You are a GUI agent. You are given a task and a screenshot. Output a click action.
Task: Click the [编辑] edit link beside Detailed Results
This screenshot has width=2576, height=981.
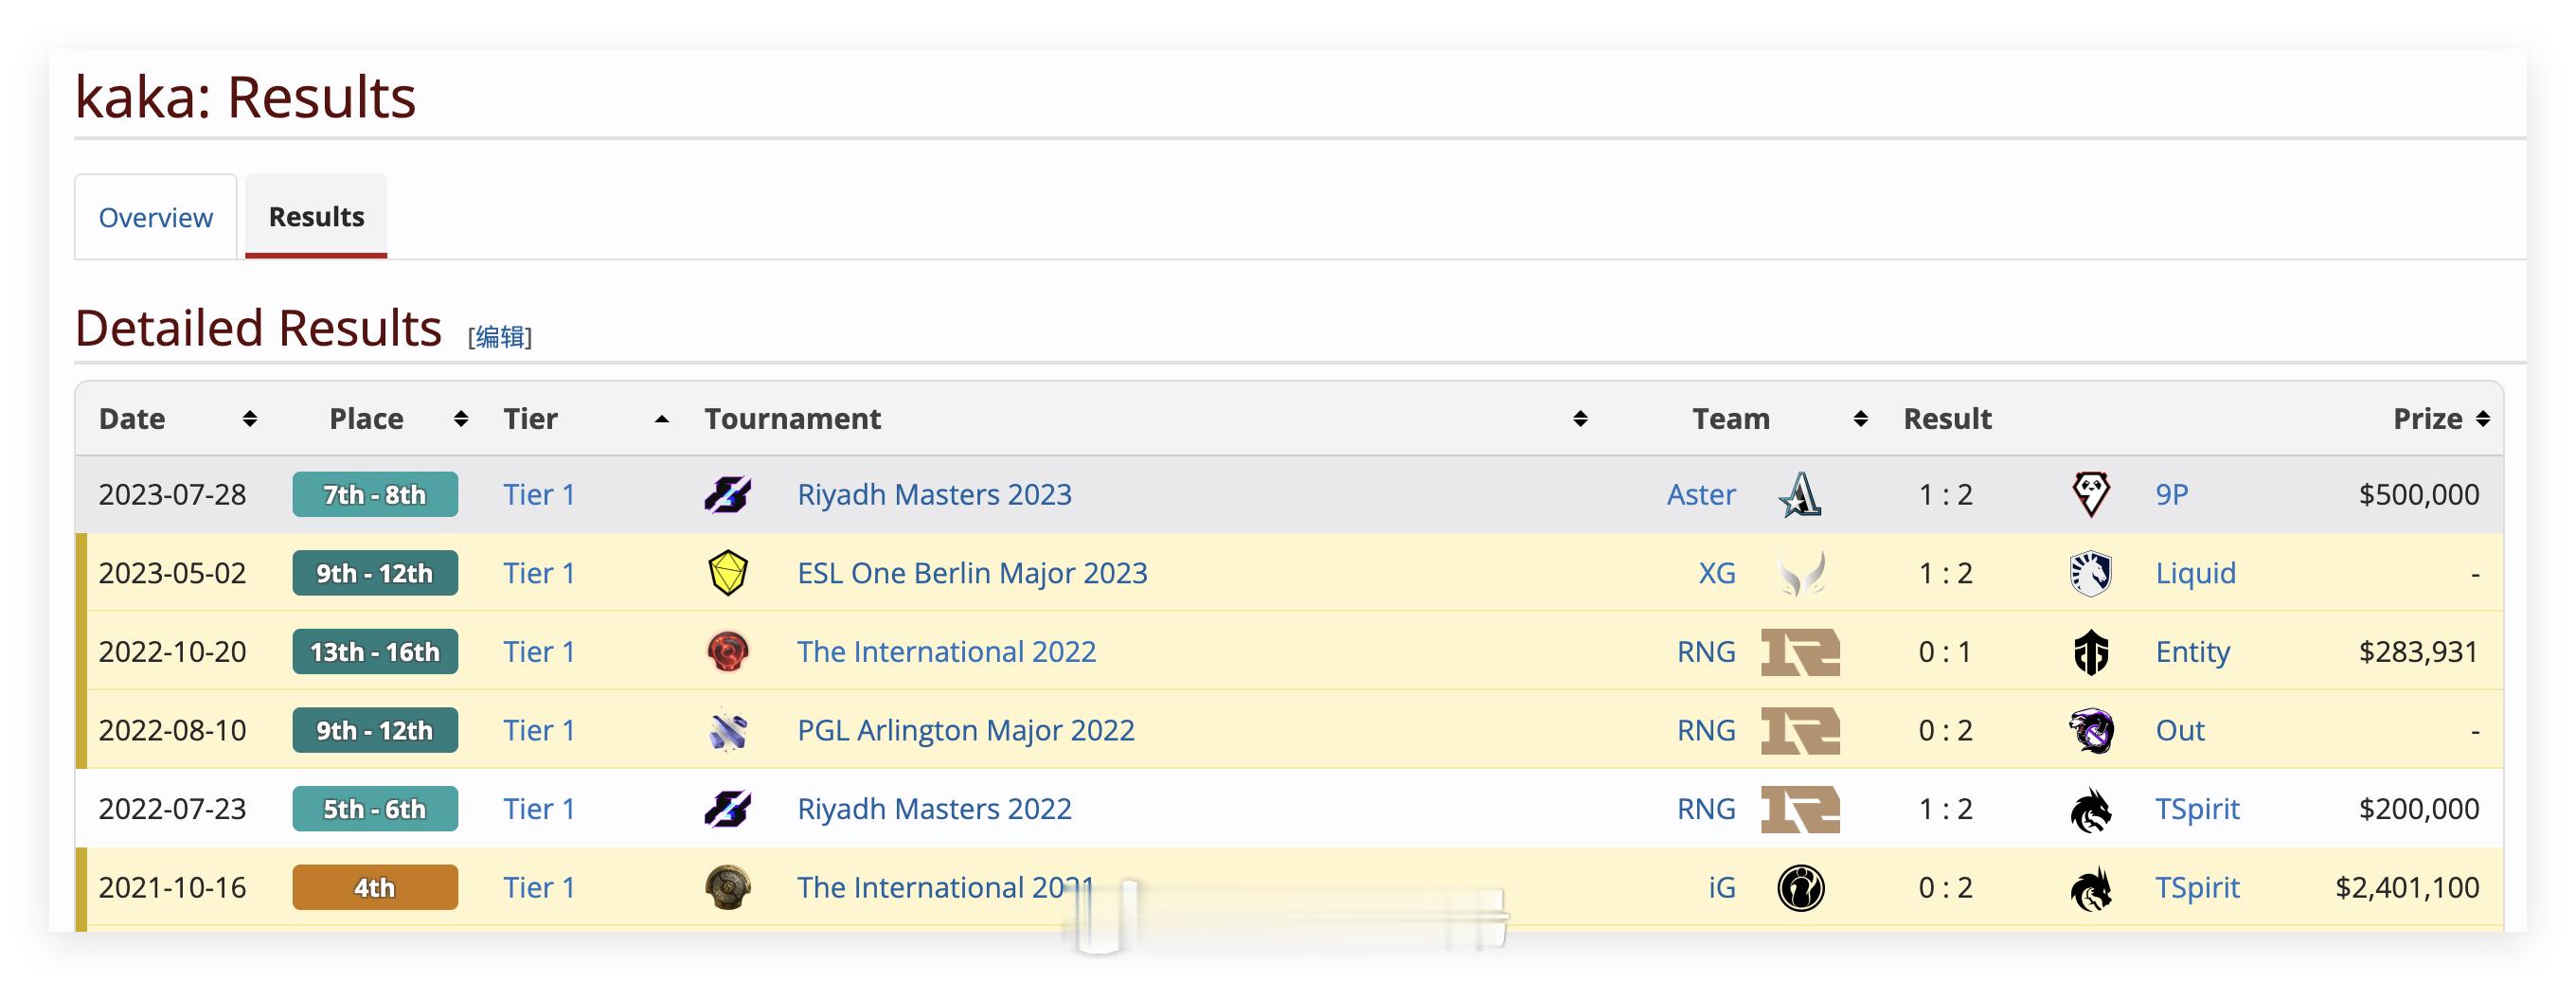(500, 337)
